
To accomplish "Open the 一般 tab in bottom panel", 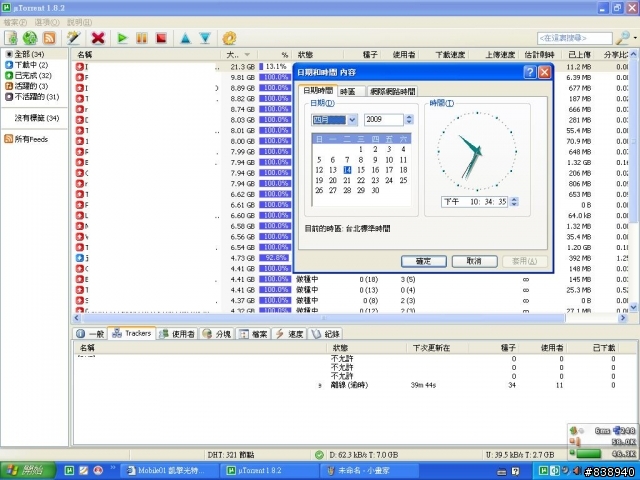I will 90,334.
